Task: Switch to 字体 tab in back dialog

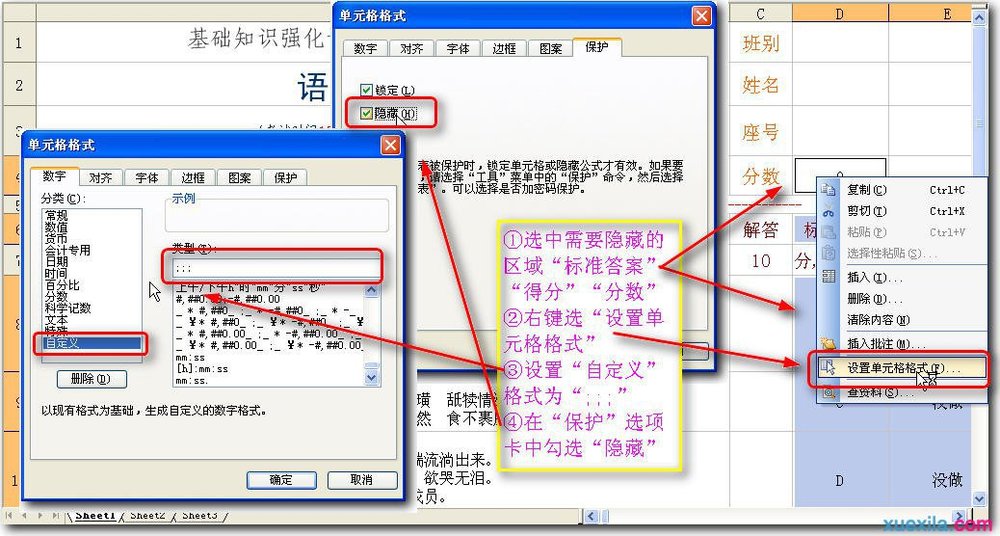Action: [x=458, y=48]
